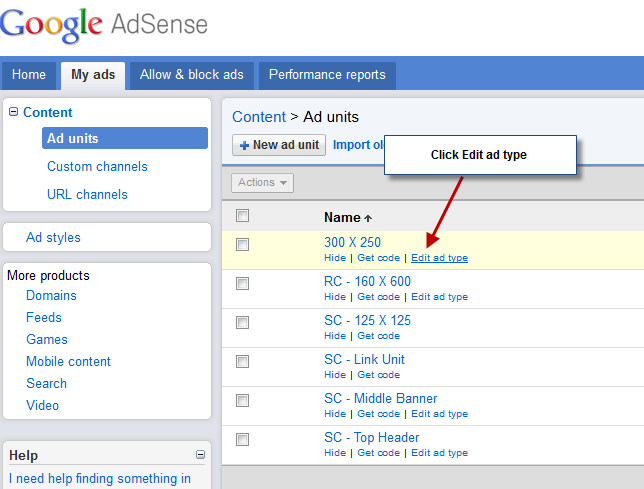This screenshot has height=489, width=644.
Task: Hide the SC - Link Unit
Action: click(335, 375)
